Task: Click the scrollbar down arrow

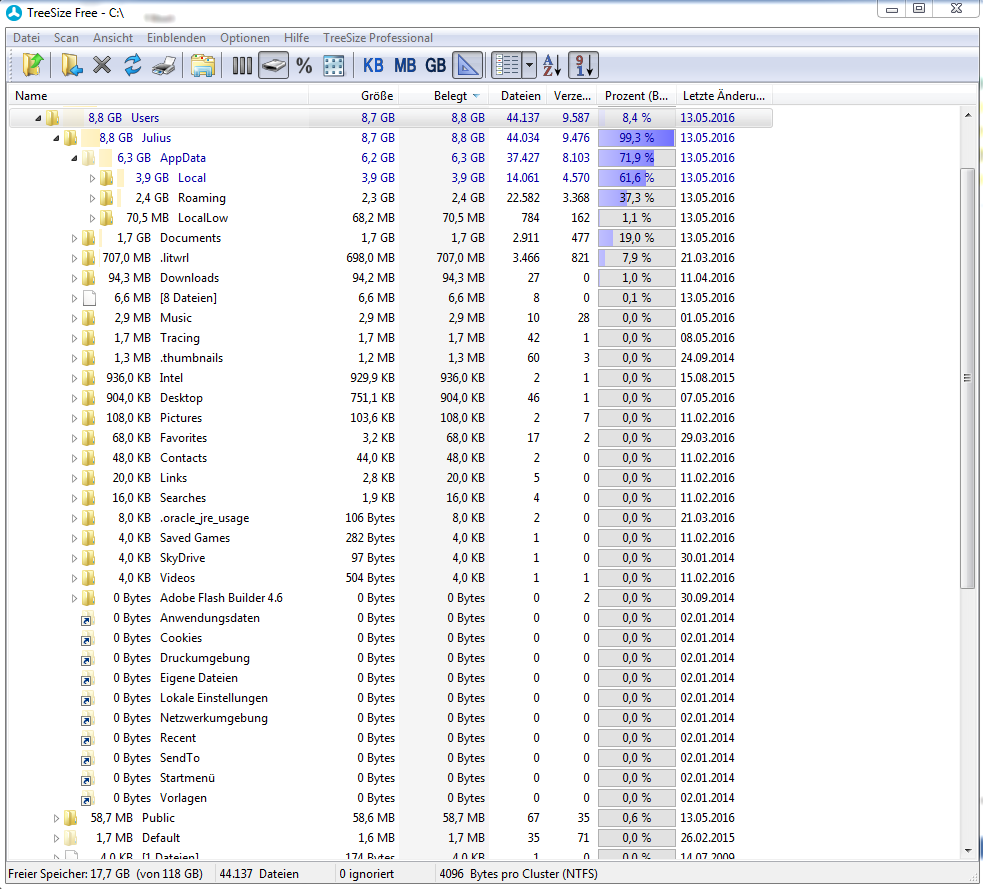Action: (x=967, y=851)
